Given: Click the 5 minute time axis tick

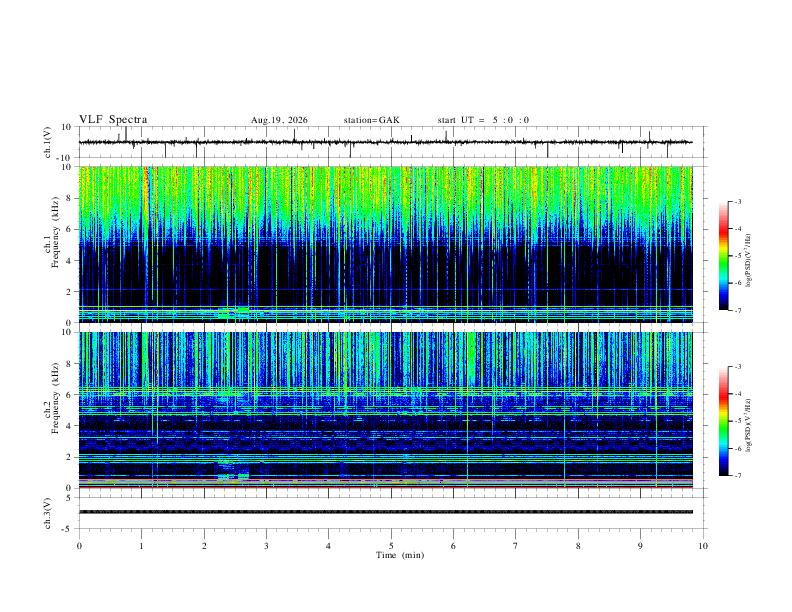Looking at the screenshot, I should coord(391,546).
